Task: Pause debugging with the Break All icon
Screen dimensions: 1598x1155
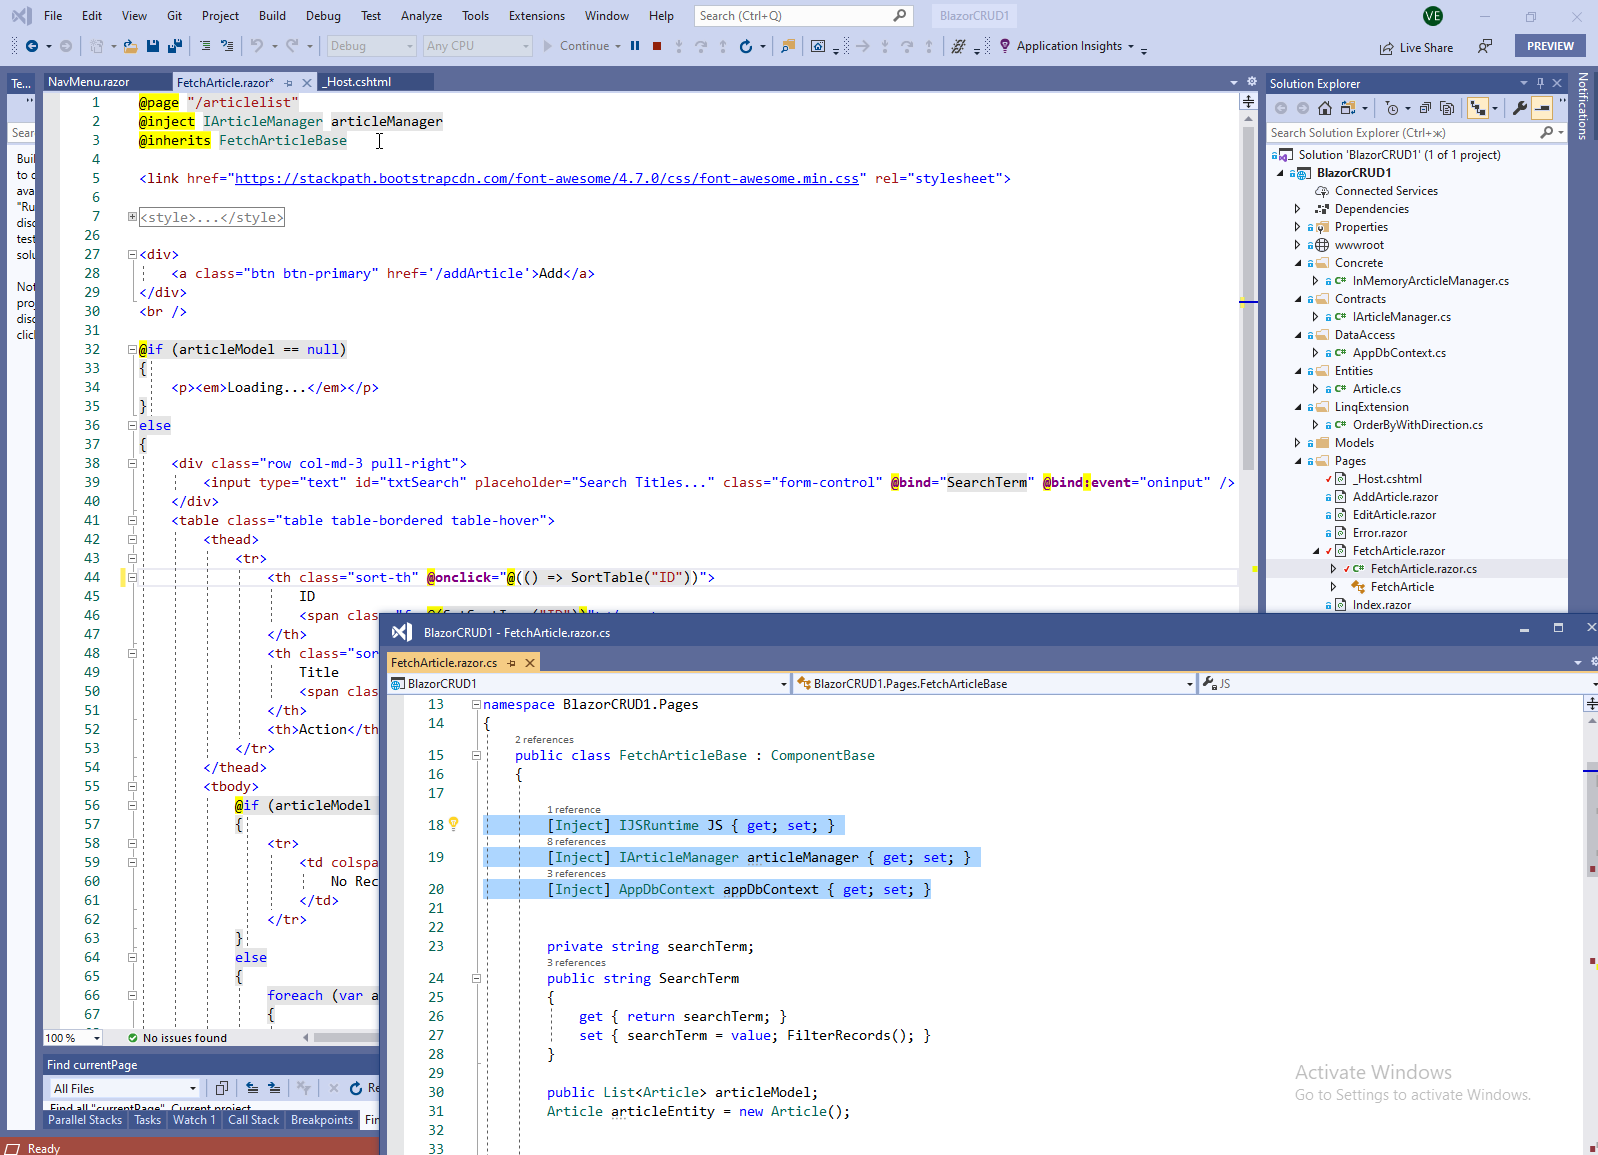Action: coord(635,46)
